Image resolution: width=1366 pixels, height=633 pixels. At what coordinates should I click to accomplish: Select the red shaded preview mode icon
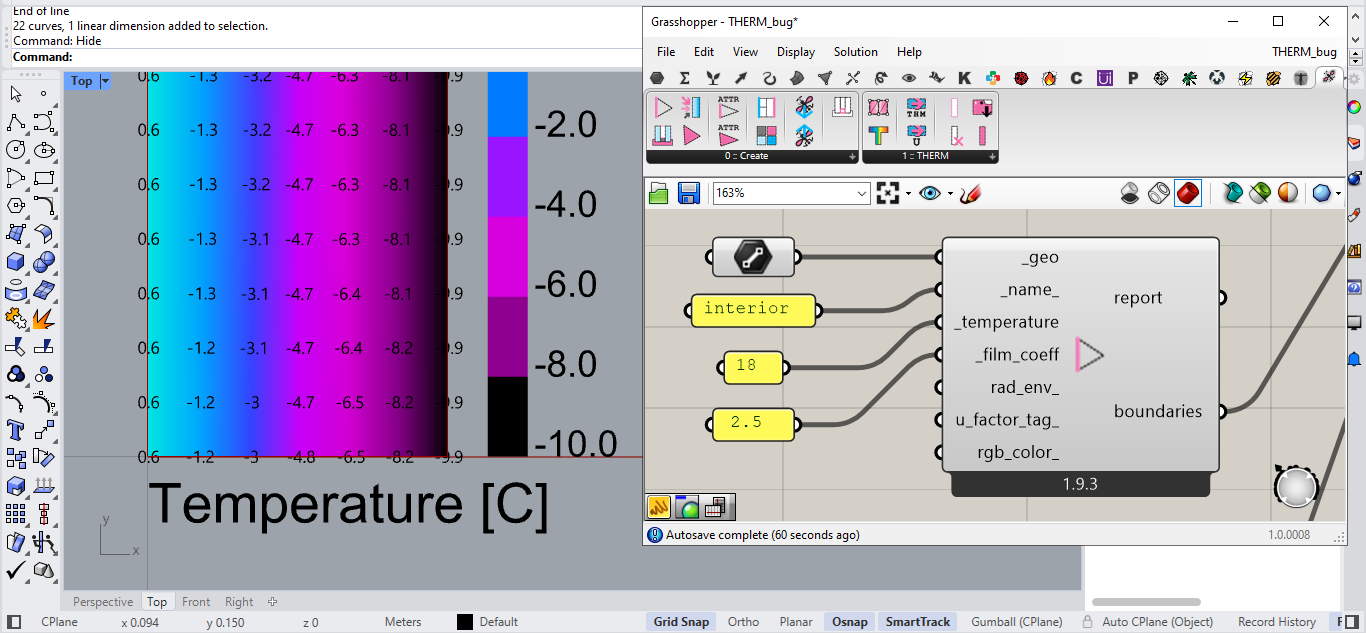click(1187, 193)
